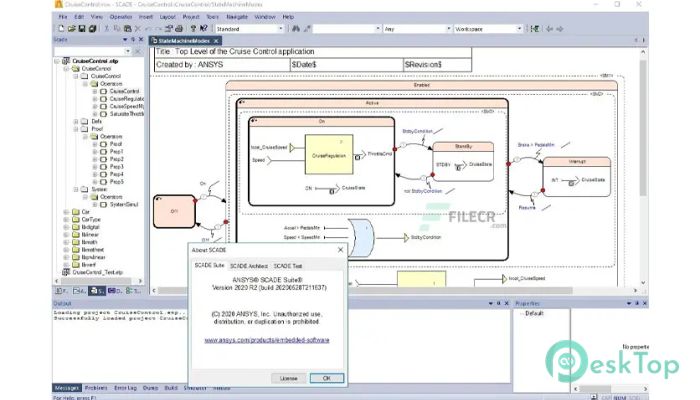Select the CruiseRegulation operator block in diagram
Viewport: 700px width, 400px height.
click(329, 154)
